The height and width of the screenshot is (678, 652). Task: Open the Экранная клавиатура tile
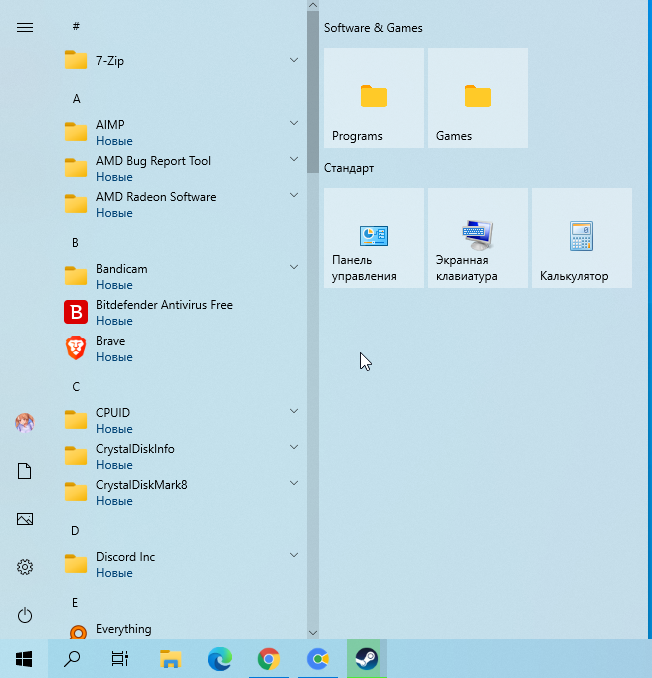478,238
